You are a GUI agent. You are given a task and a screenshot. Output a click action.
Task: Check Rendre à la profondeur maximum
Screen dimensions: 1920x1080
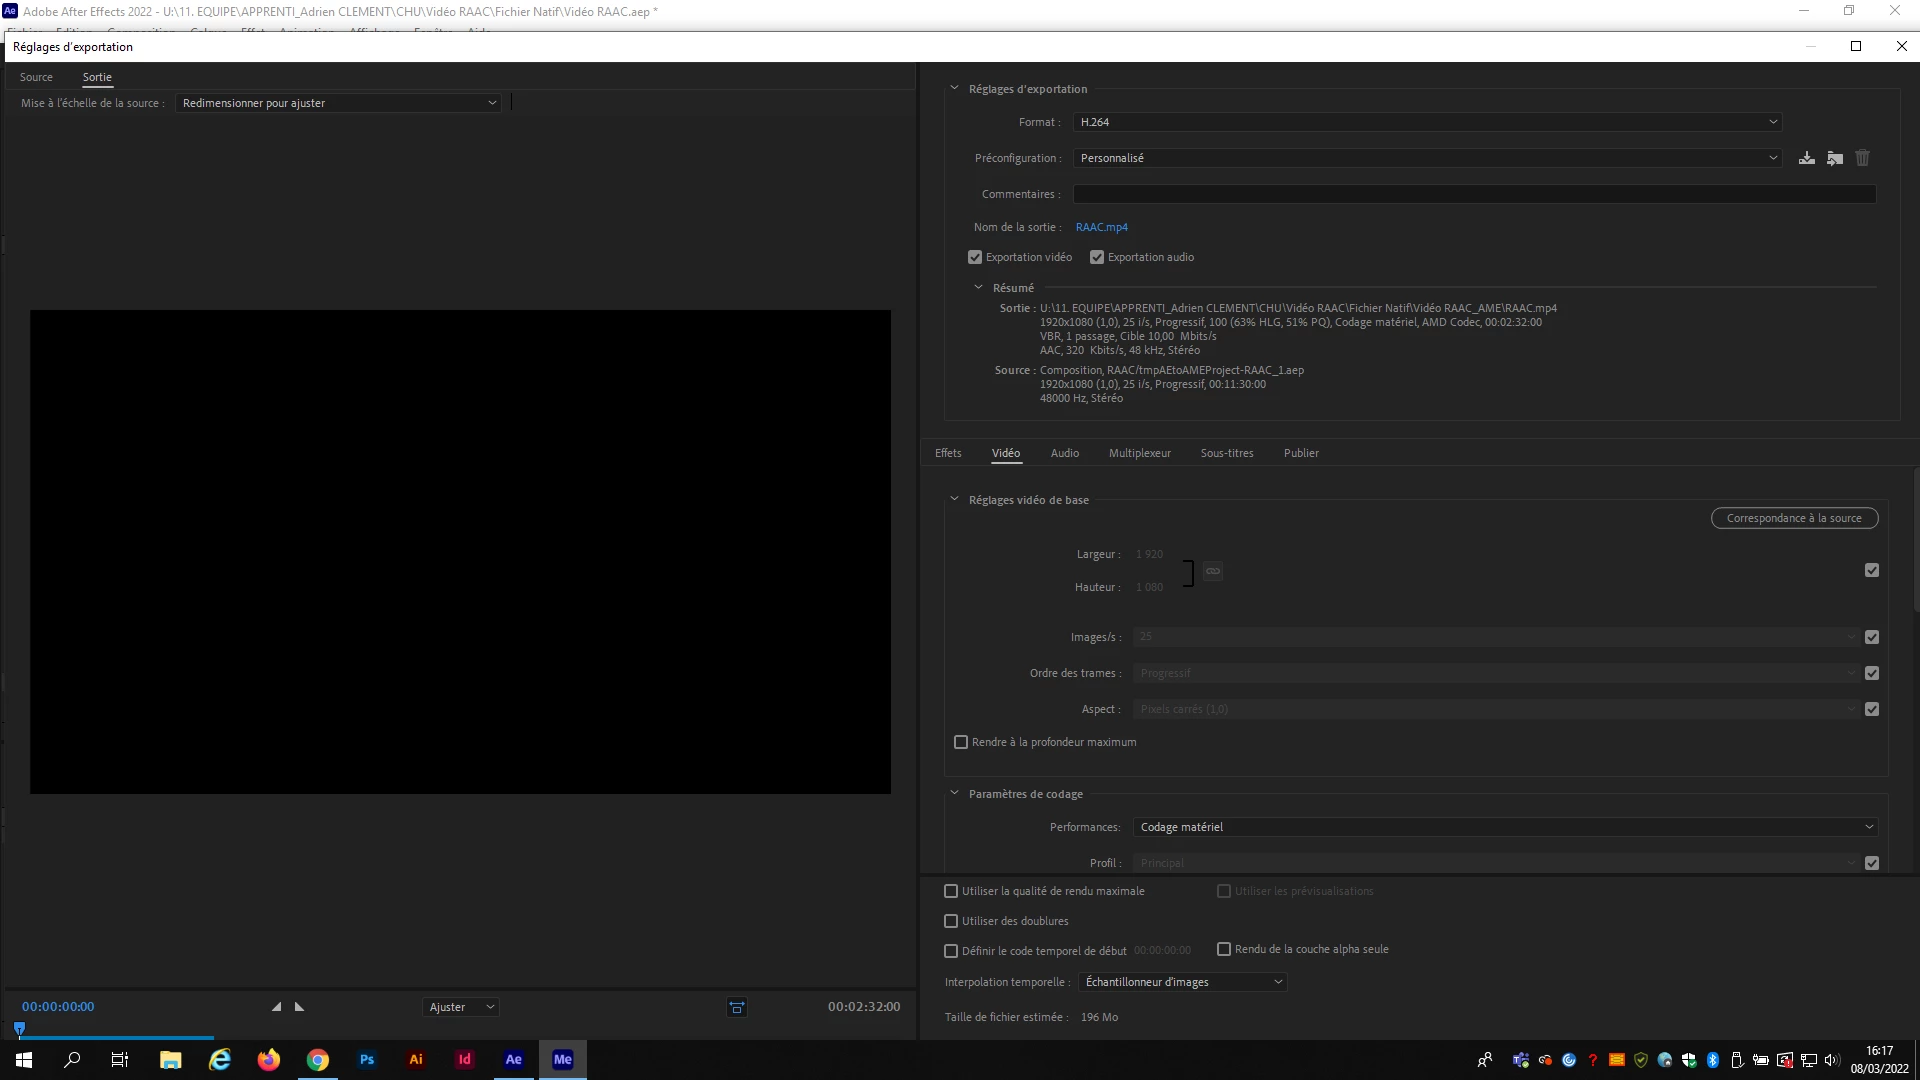pos(961,742)
